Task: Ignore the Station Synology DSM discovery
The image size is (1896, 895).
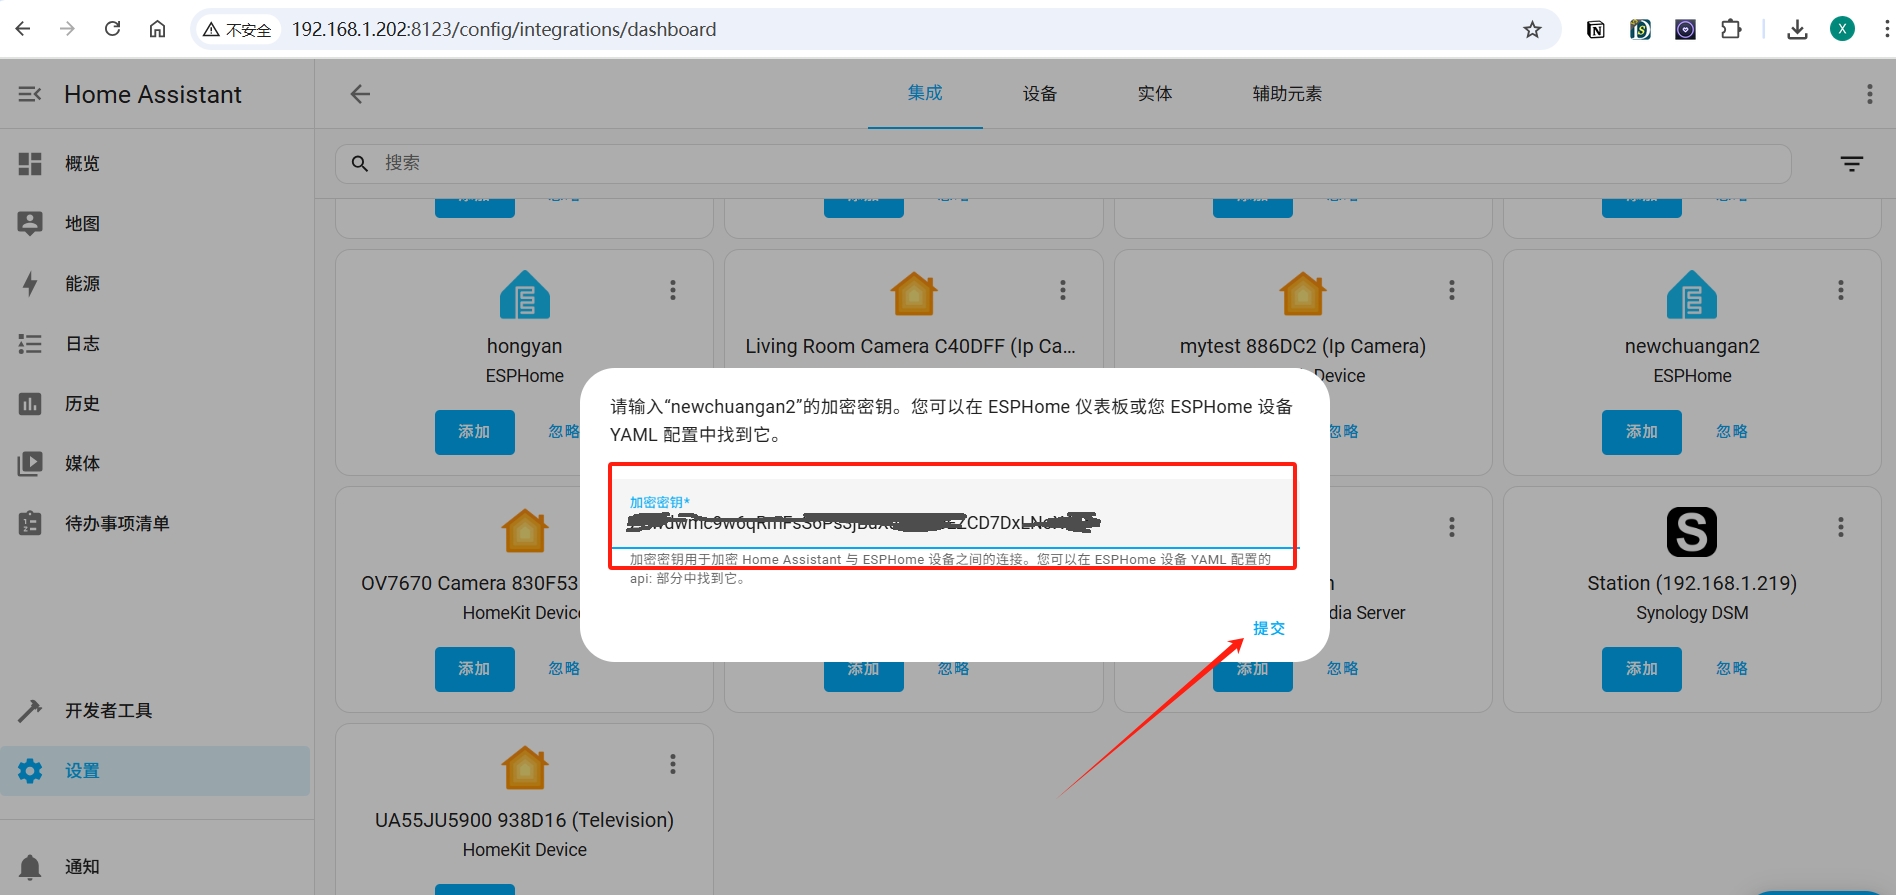Action: 1732,669
